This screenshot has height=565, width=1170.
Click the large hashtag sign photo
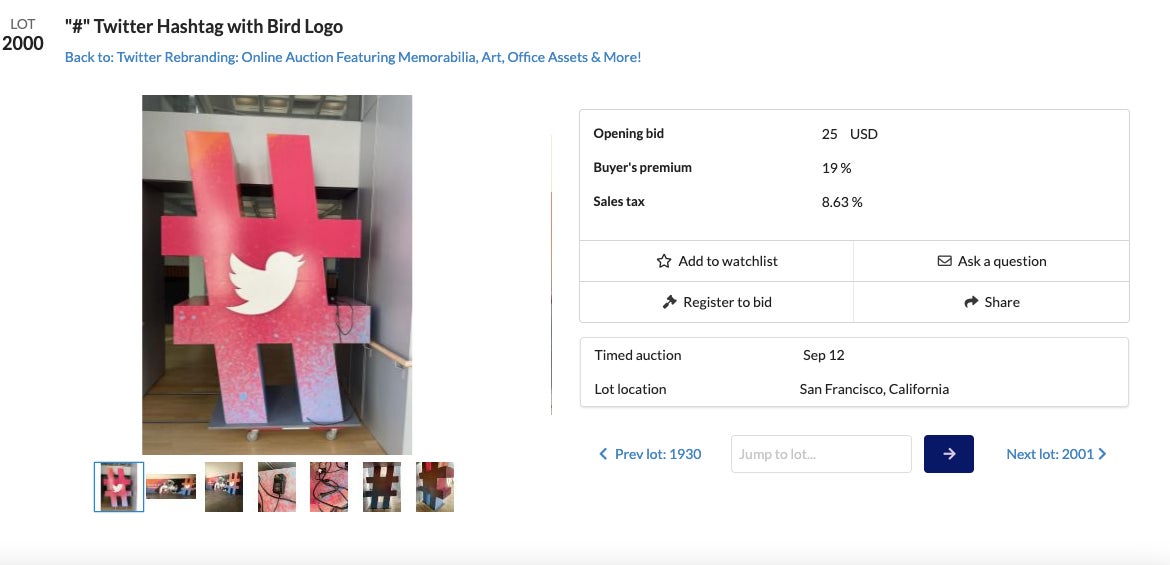click(x=277, y=275)
